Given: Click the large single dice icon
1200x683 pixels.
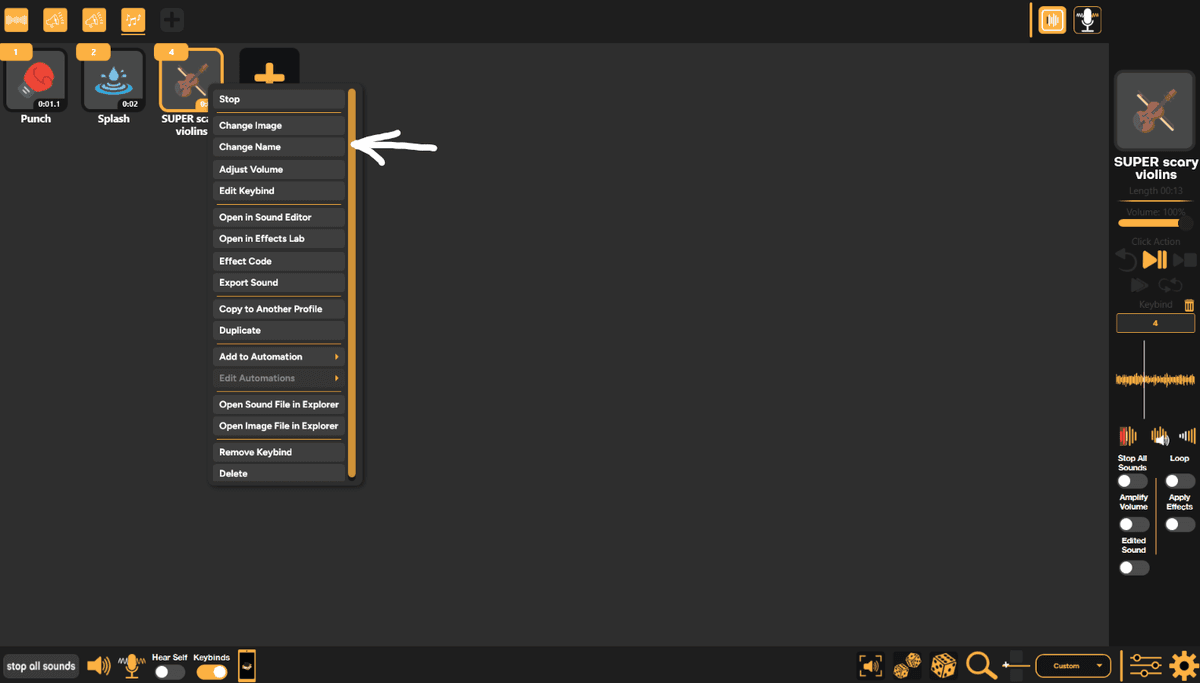Looking at the screenshot, I should pos(943,666).
